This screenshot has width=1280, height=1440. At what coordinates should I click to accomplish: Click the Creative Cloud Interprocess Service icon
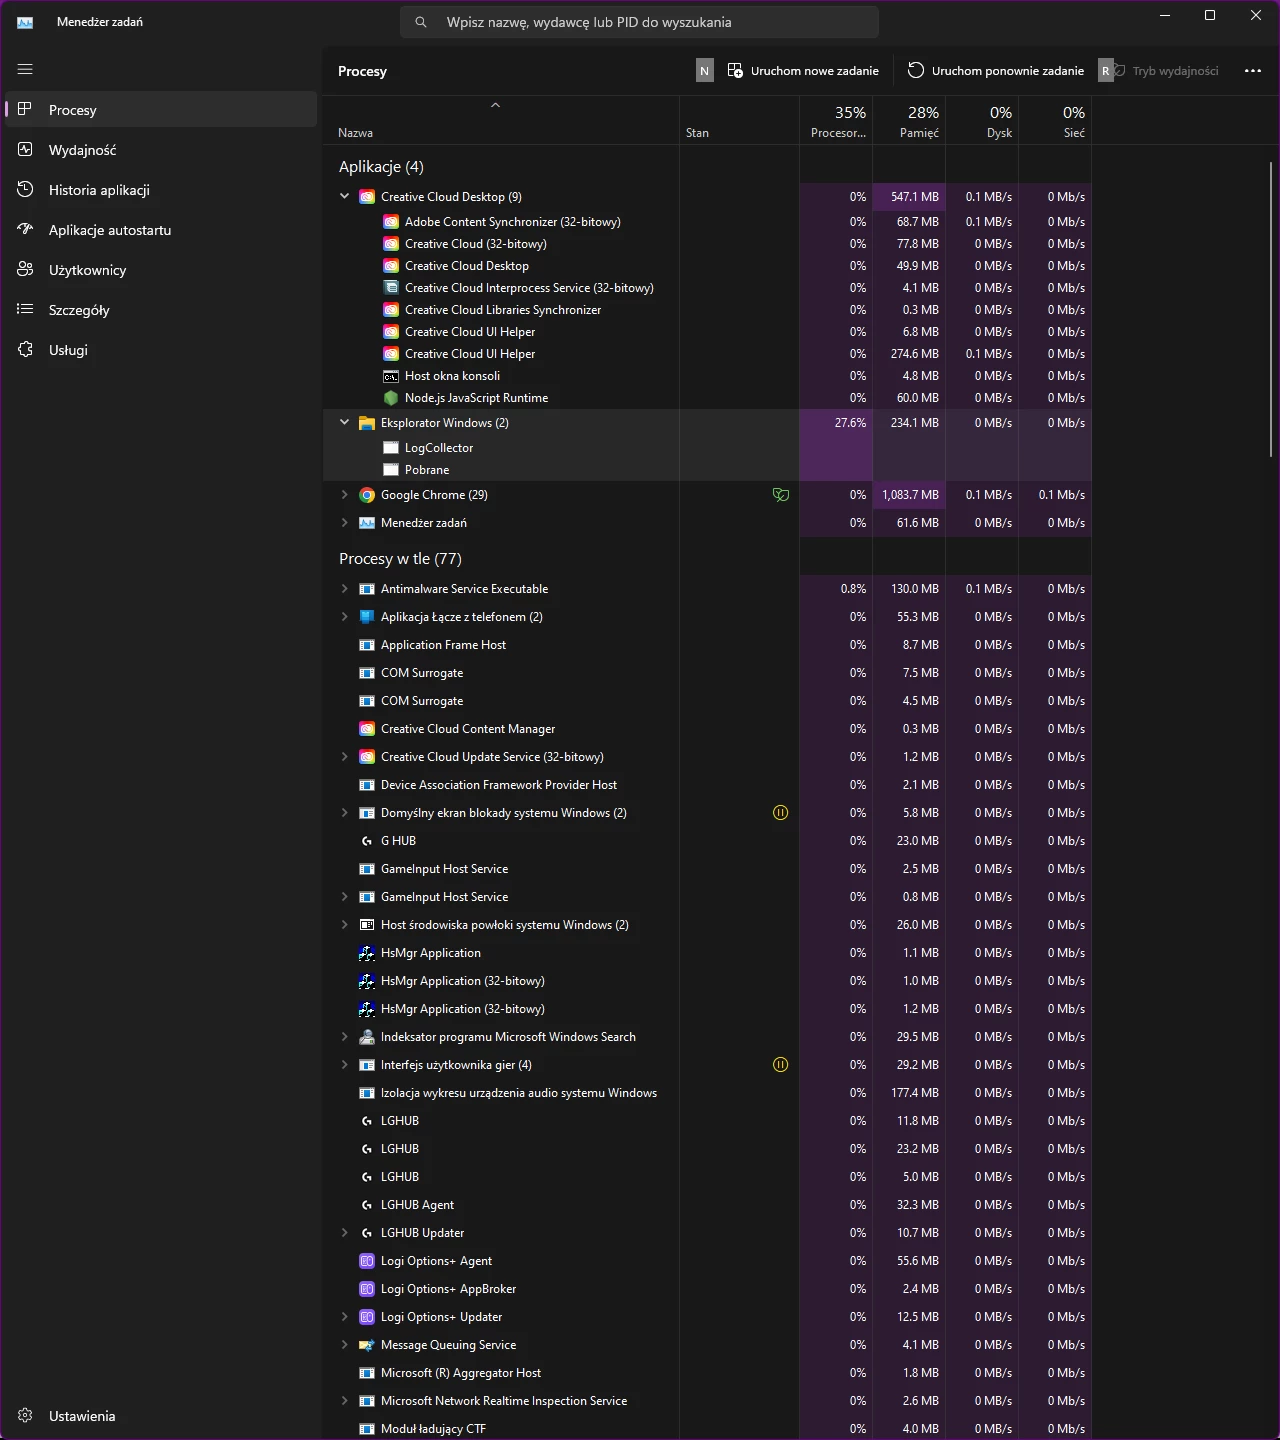tap(391, 288)
